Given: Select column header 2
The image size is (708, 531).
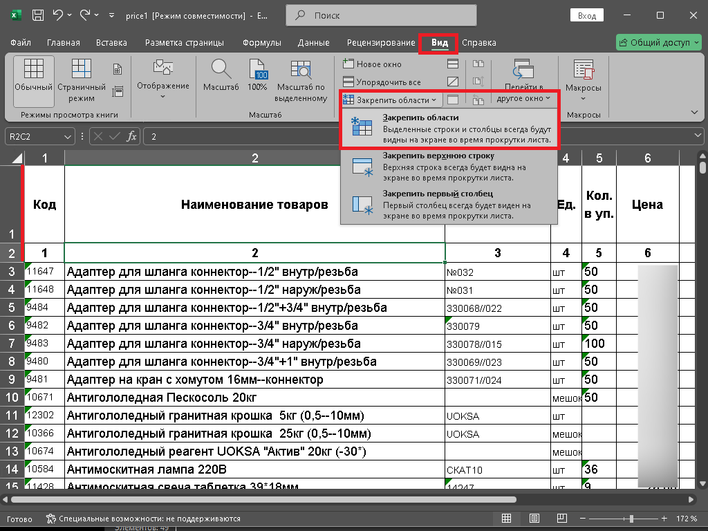Looking at the screenshot, I should (x=255, y=158).
